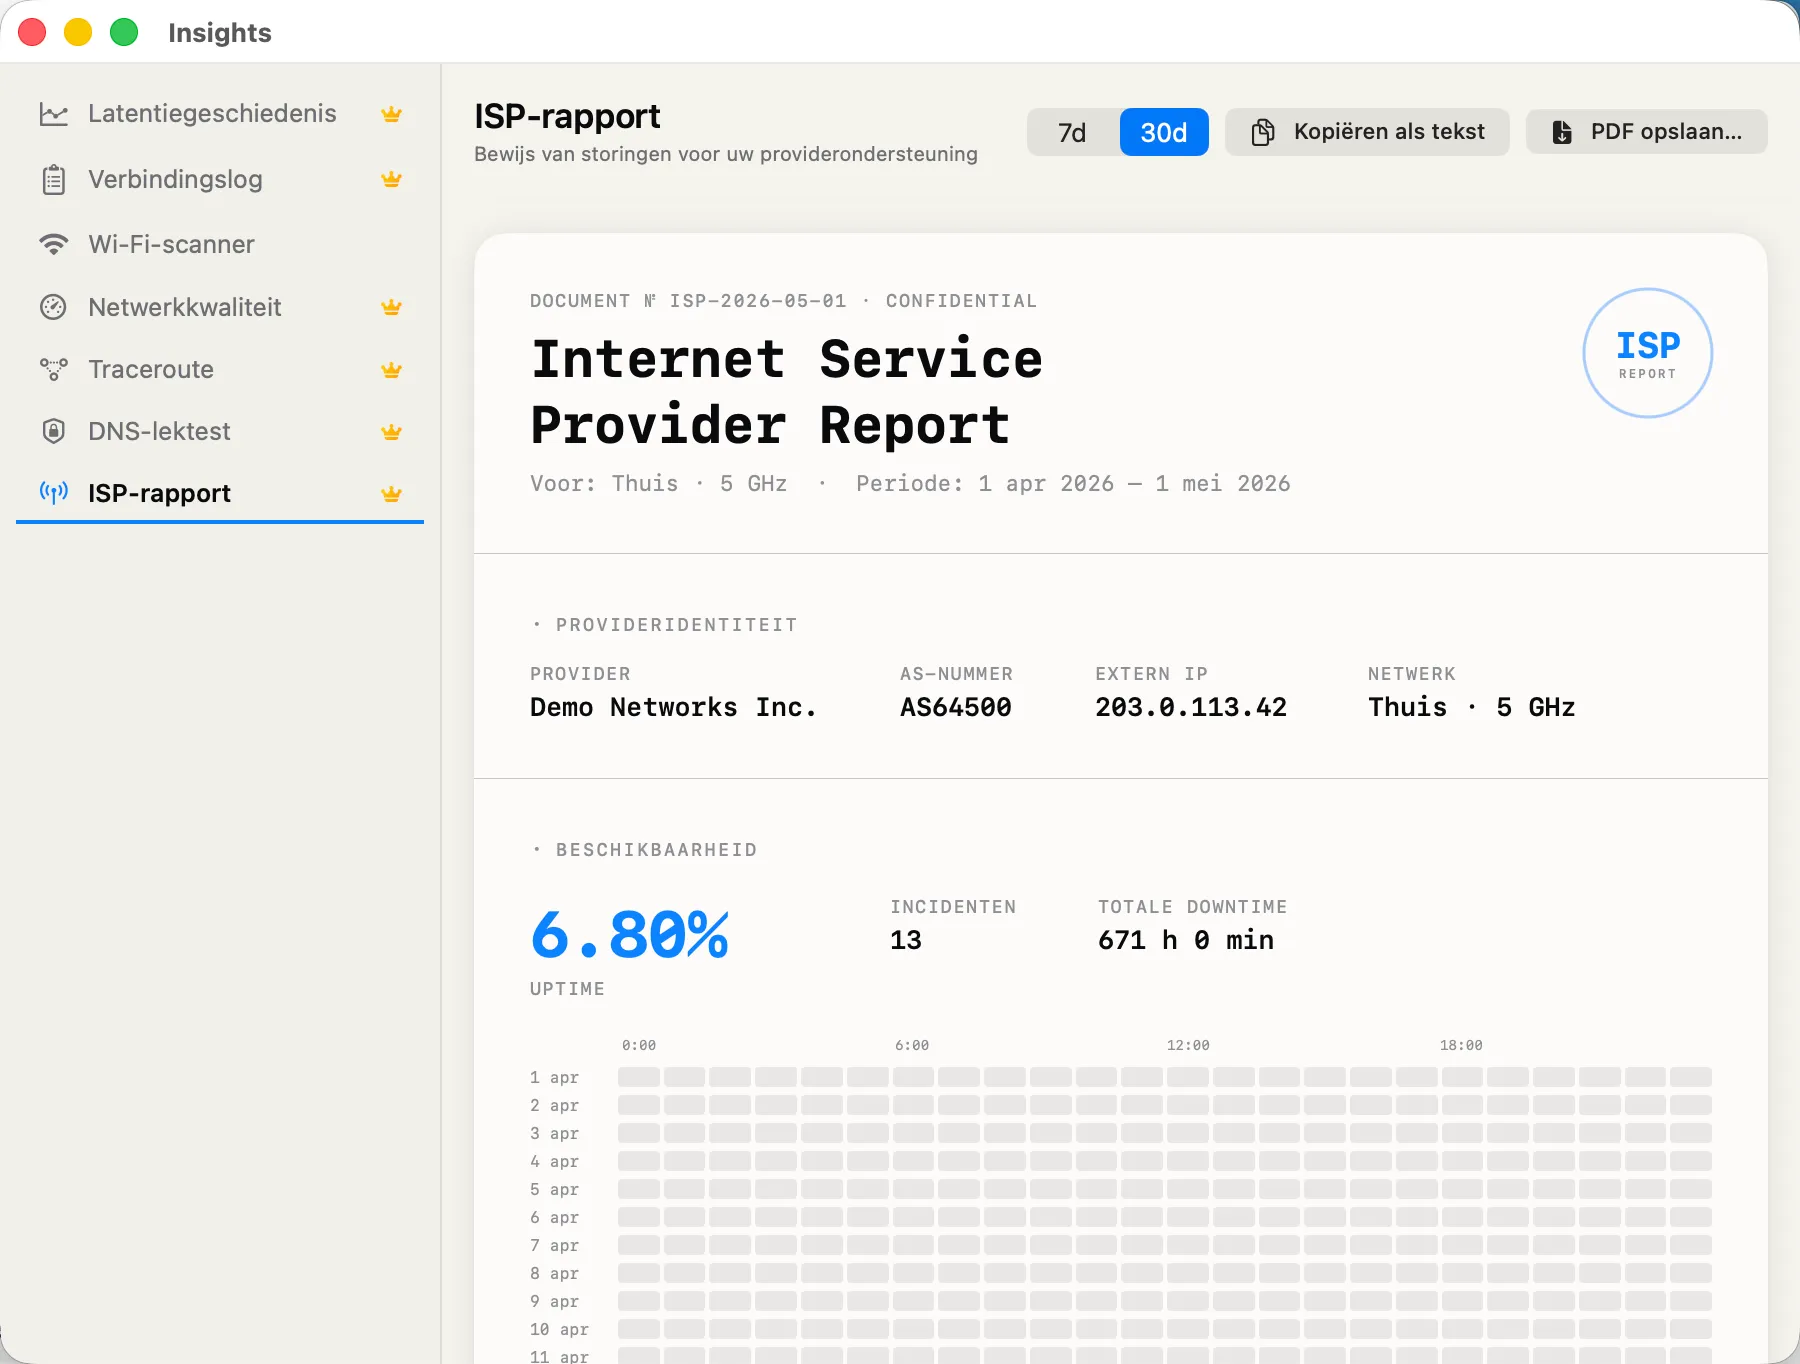1800x1364 pixels.
Task: Go to Verbindingslog in sidebar
Action: coord(220,180)
